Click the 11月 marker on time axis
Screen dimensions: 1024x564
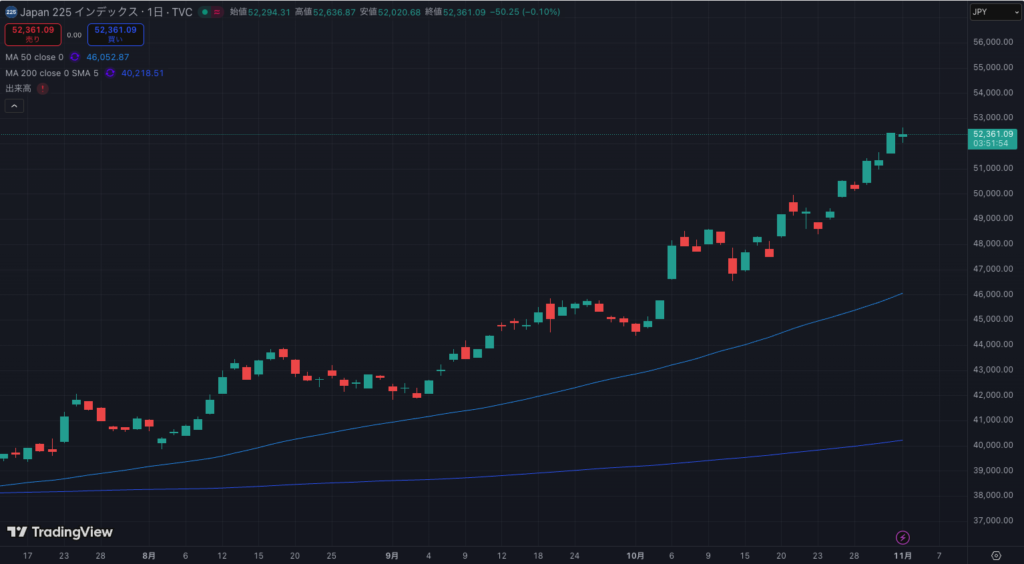point(903,555)
